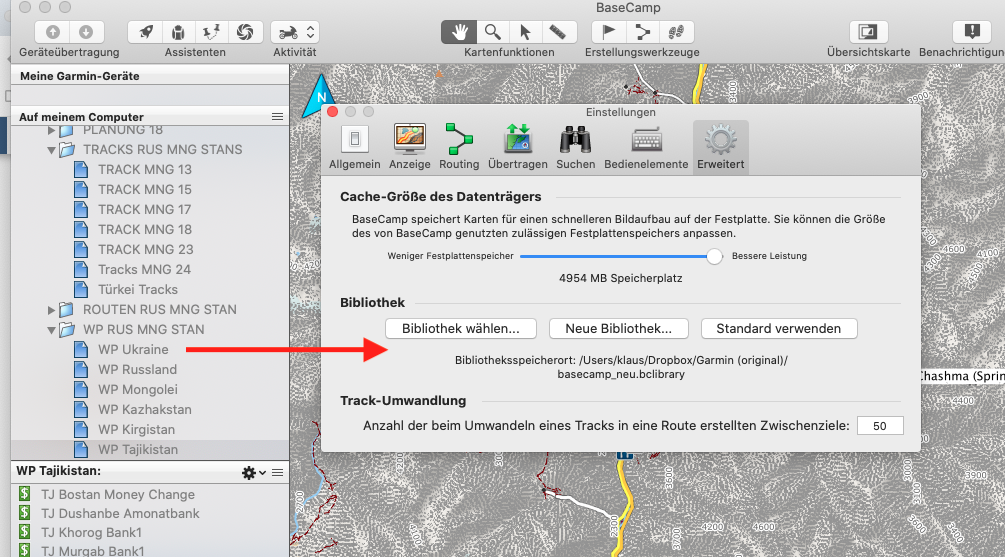Click the ROUTEN RUS MNG STAN folder name
Viewport: 1005px width, 557px height.
click(x=160, y=310)
